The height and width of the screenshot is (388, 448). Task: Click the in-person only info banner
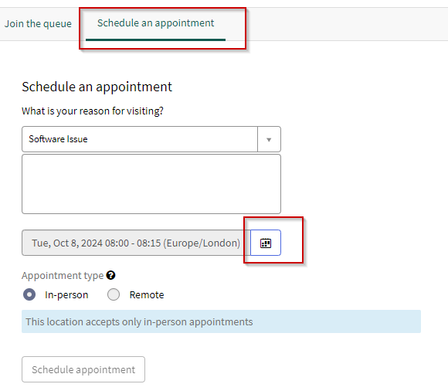pos(221,322)
